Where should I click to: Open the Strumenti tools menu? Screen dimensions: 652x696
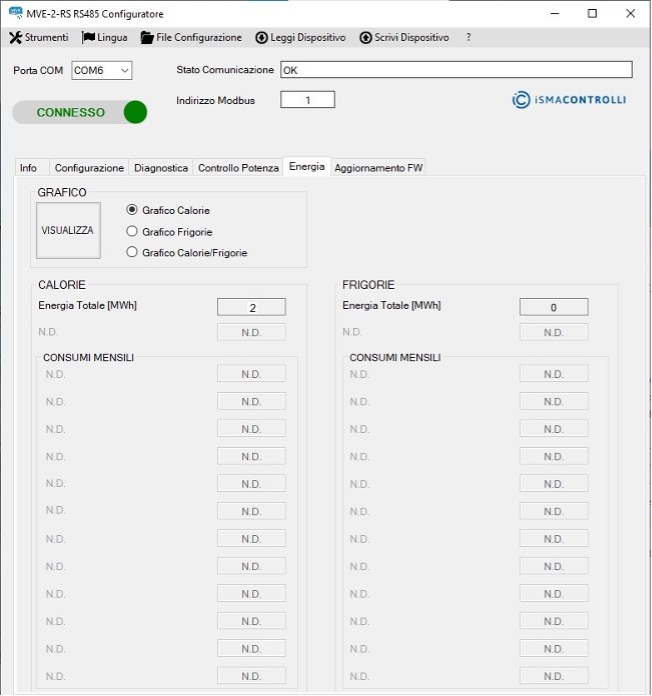point(39,38)
